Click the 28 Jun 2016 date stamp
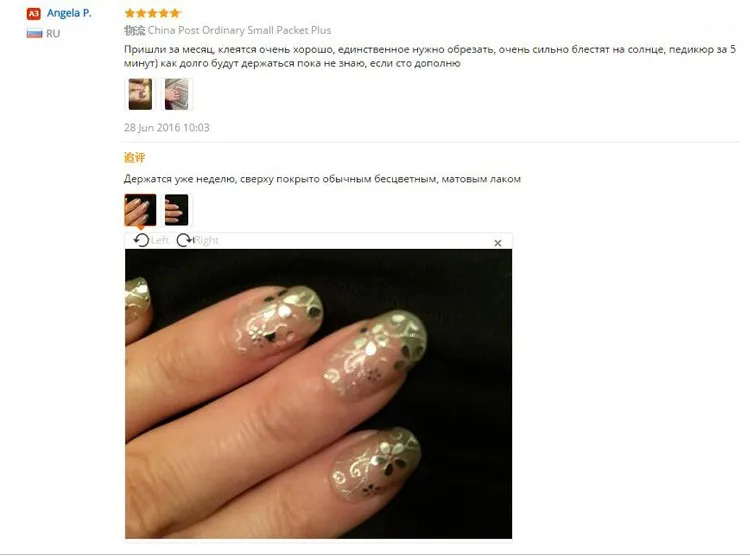Viewport: 750px width, 557px height. coord(166,127)
